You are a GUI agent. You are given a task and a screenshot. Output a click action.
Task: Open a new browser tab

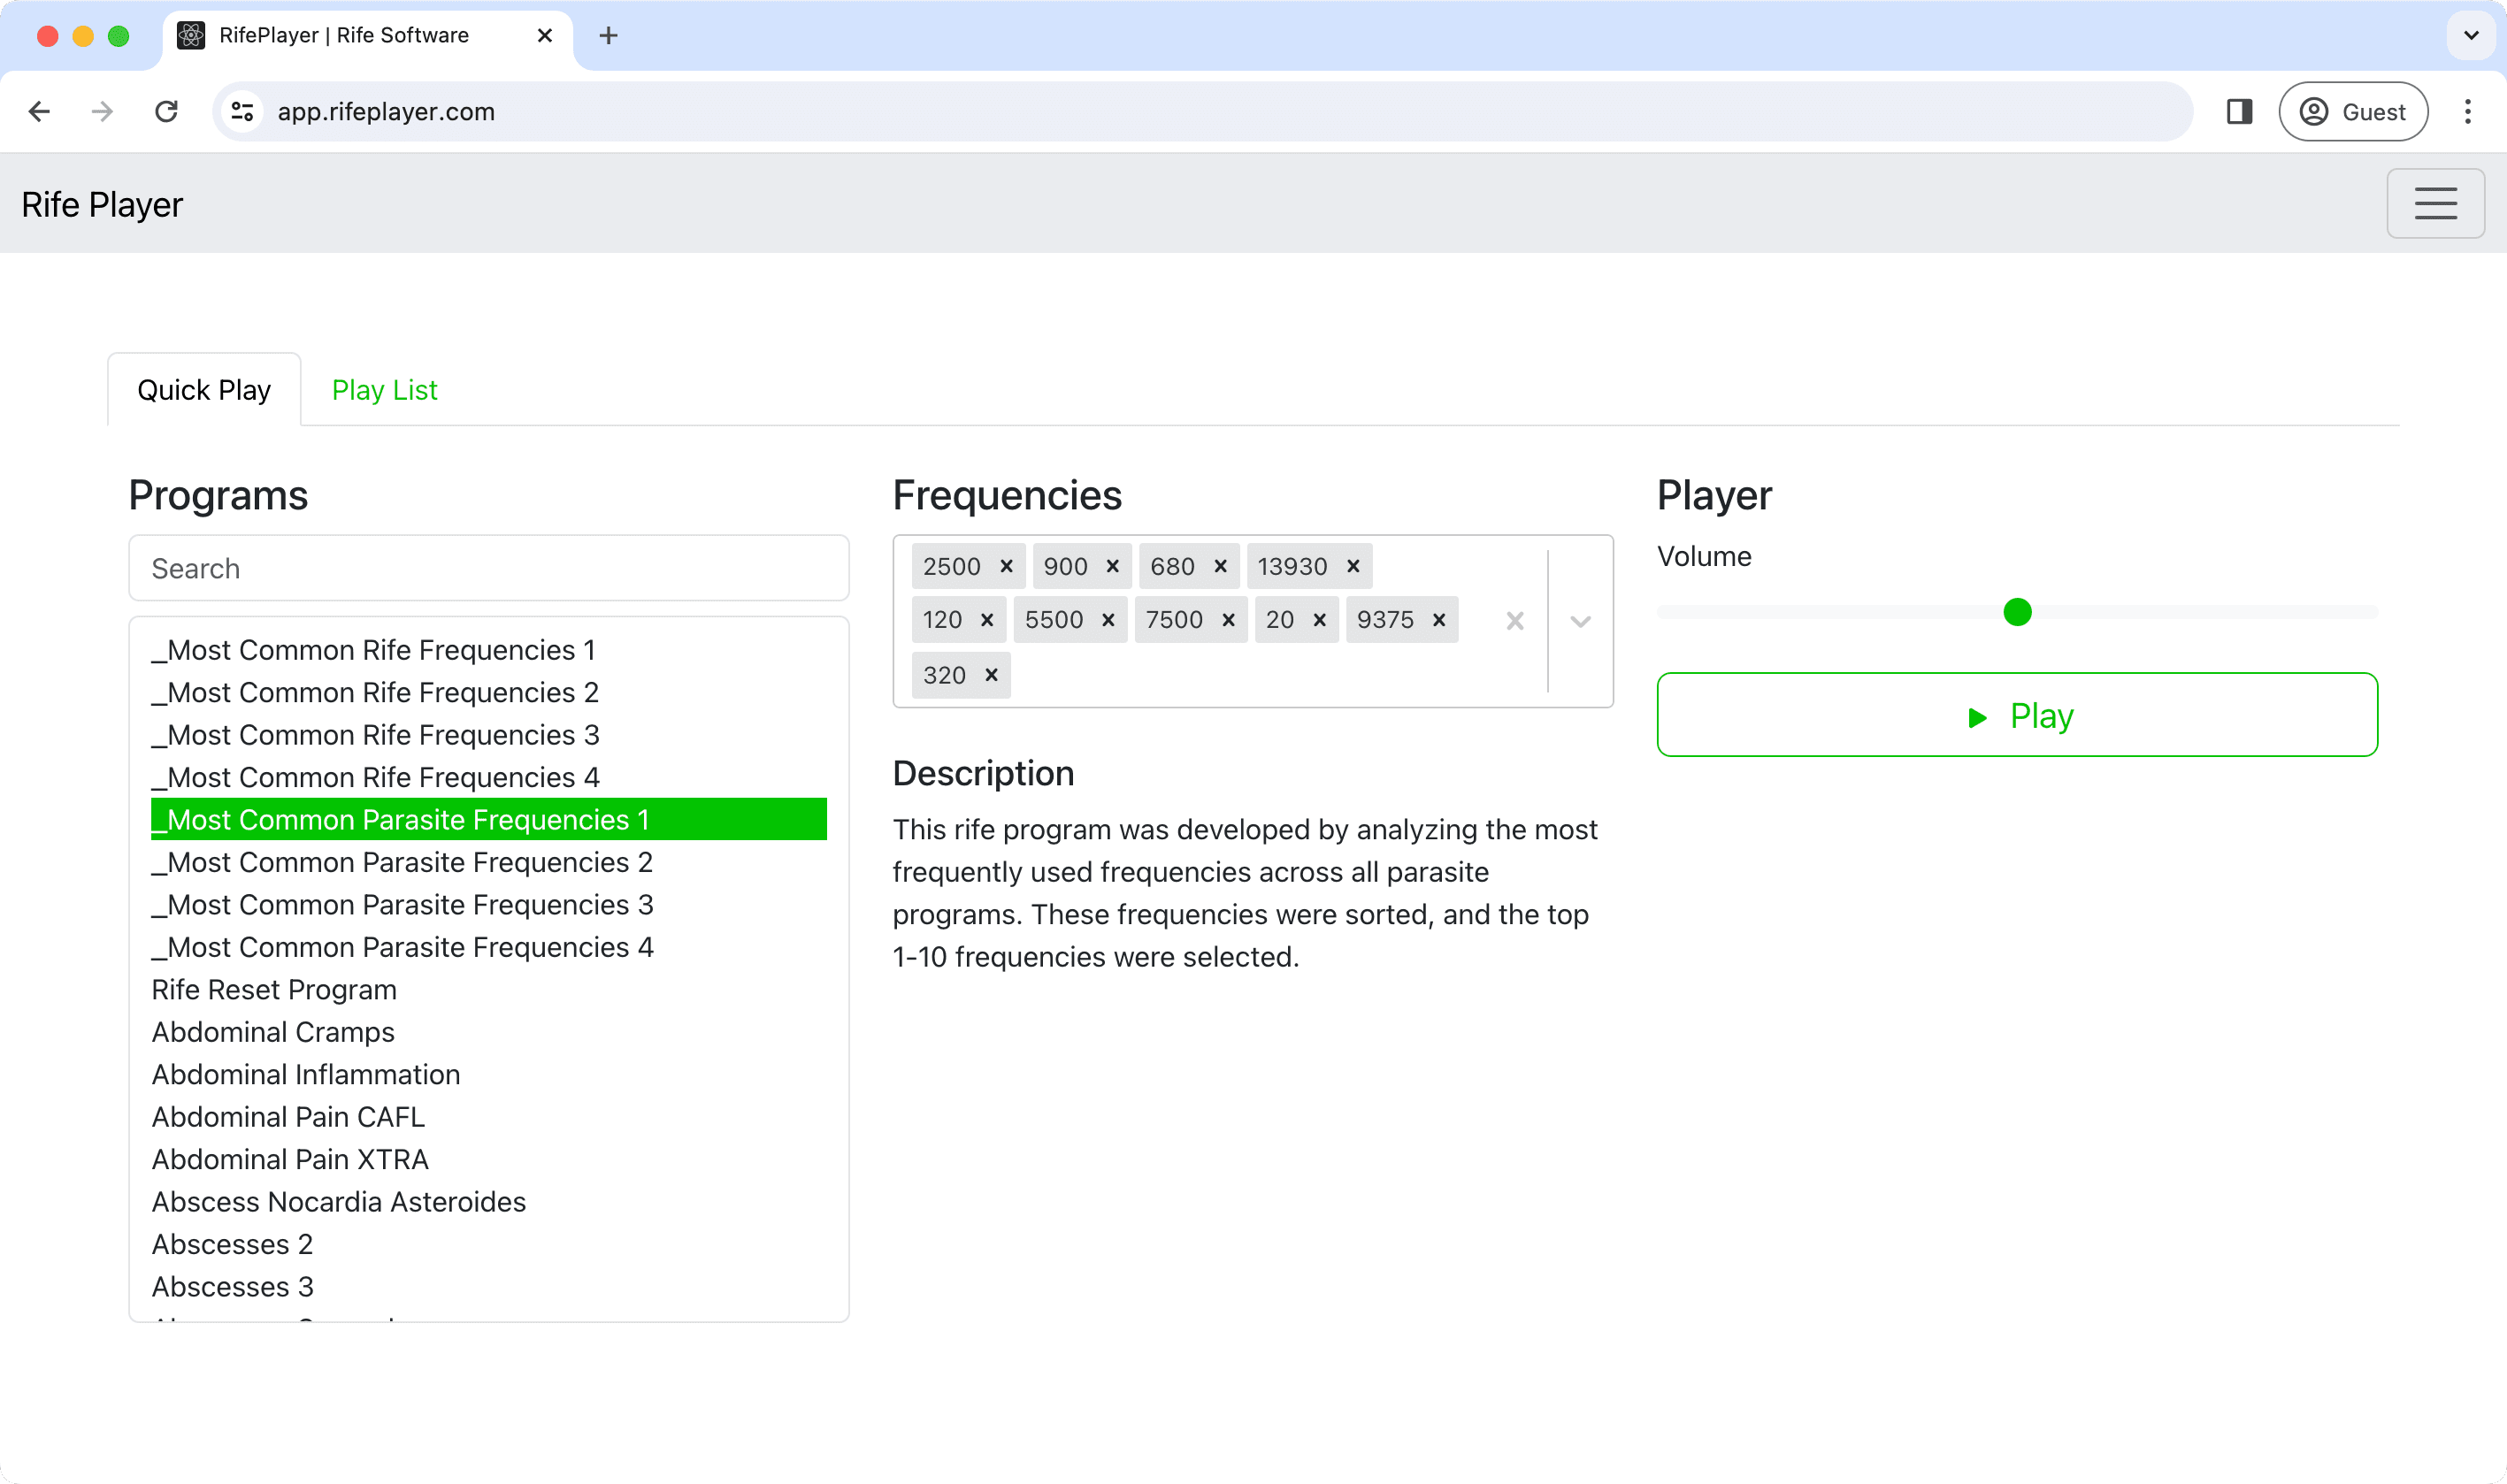(608, 36)
